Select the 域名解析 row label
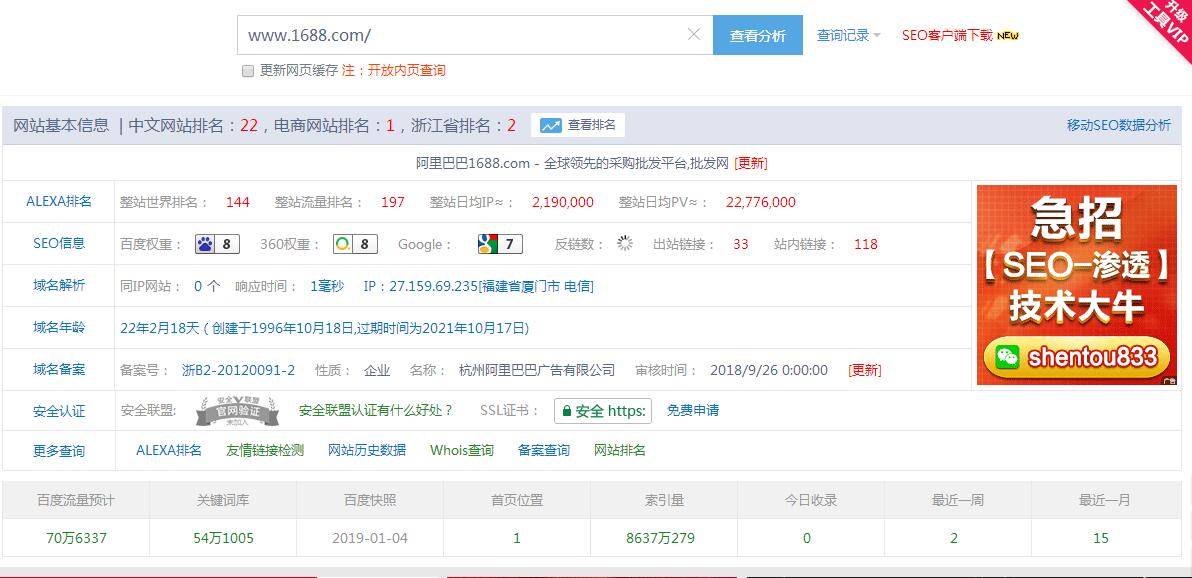The image size is (1192, 578). pos(59,285)
